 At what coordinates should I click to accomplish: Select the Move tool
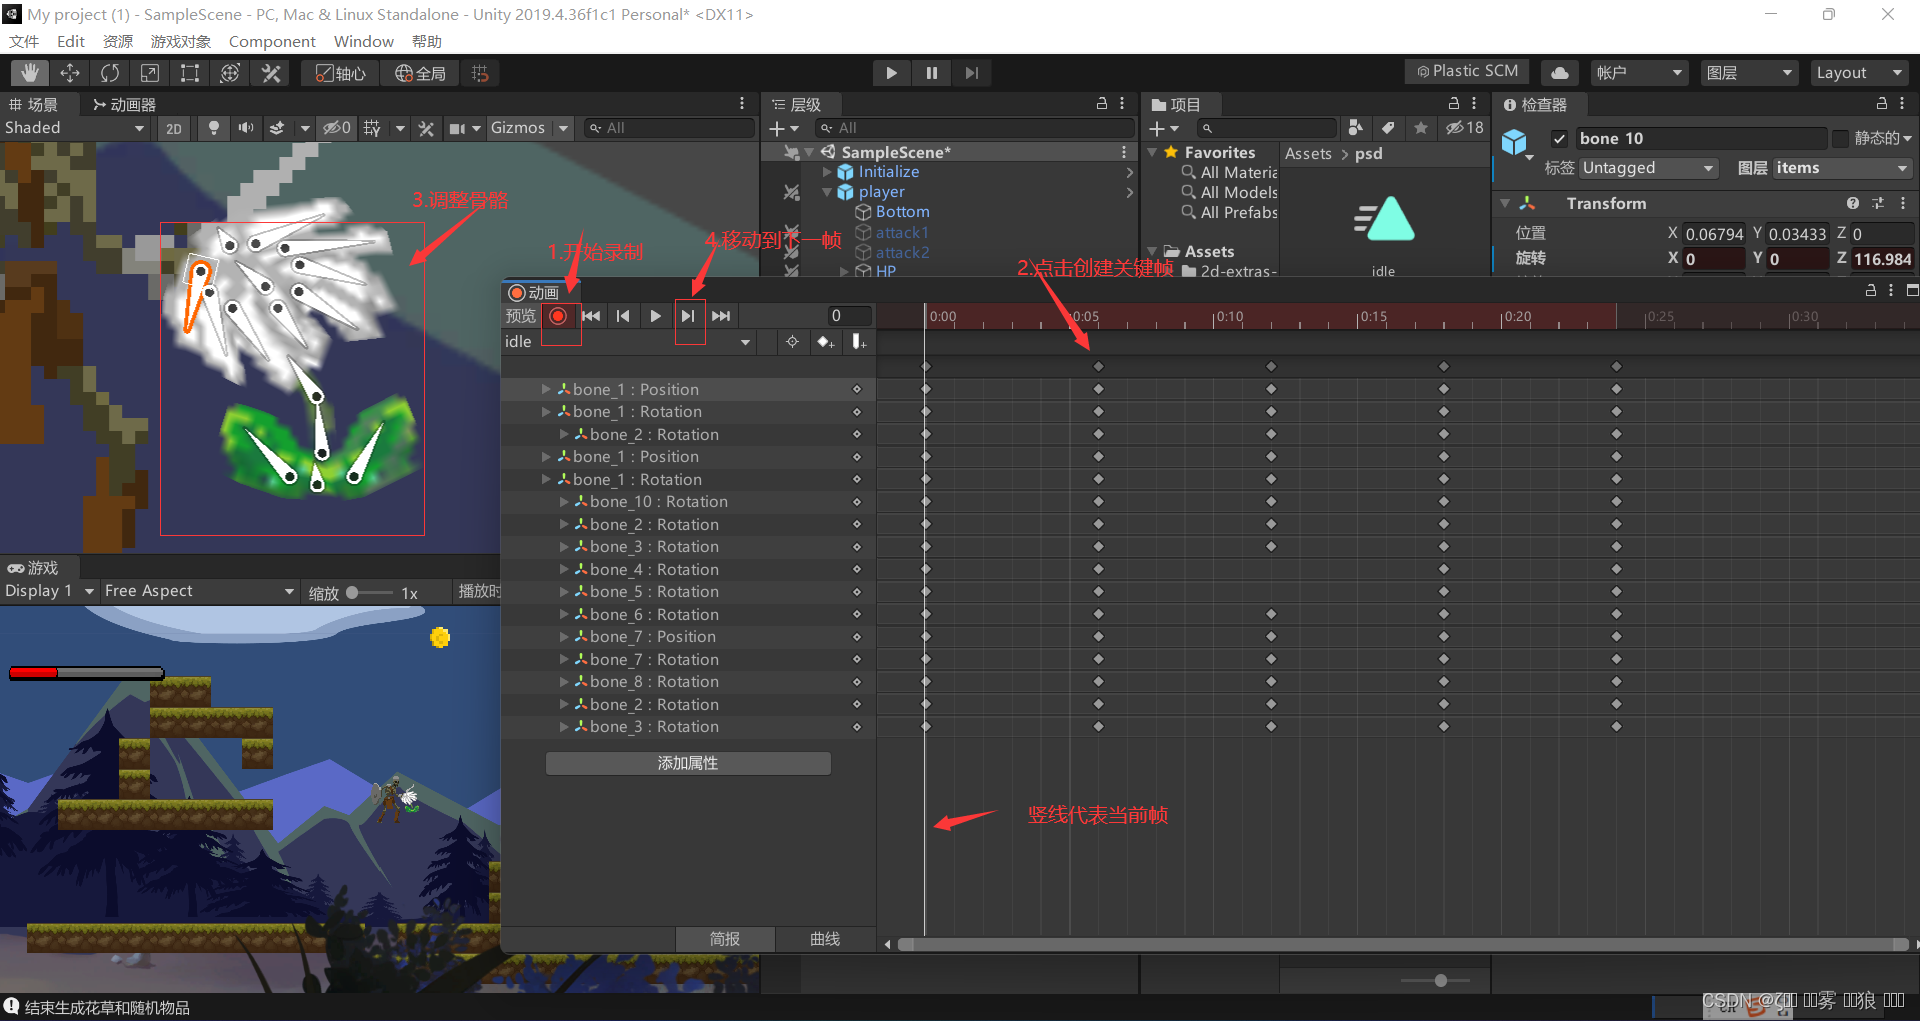pyautogui.click(x=70, y=73)
